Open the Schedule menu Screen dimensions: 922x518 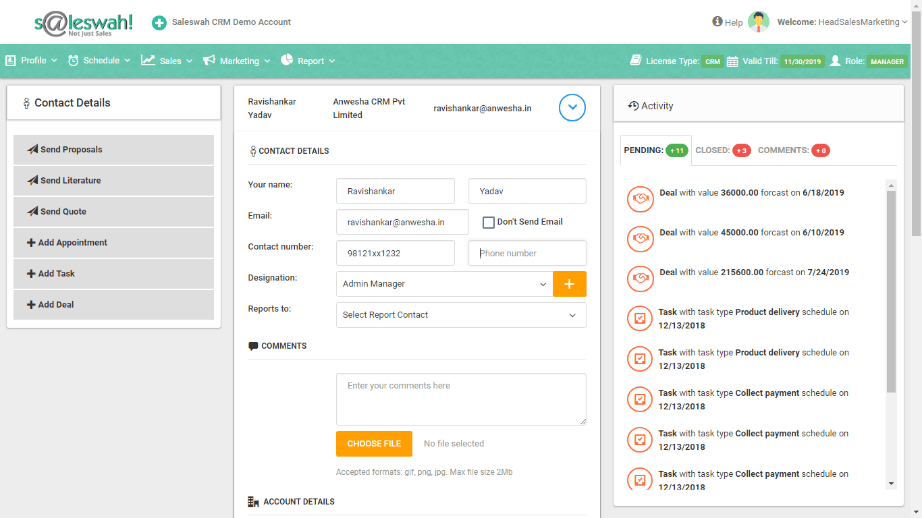[x=99, y=61]
